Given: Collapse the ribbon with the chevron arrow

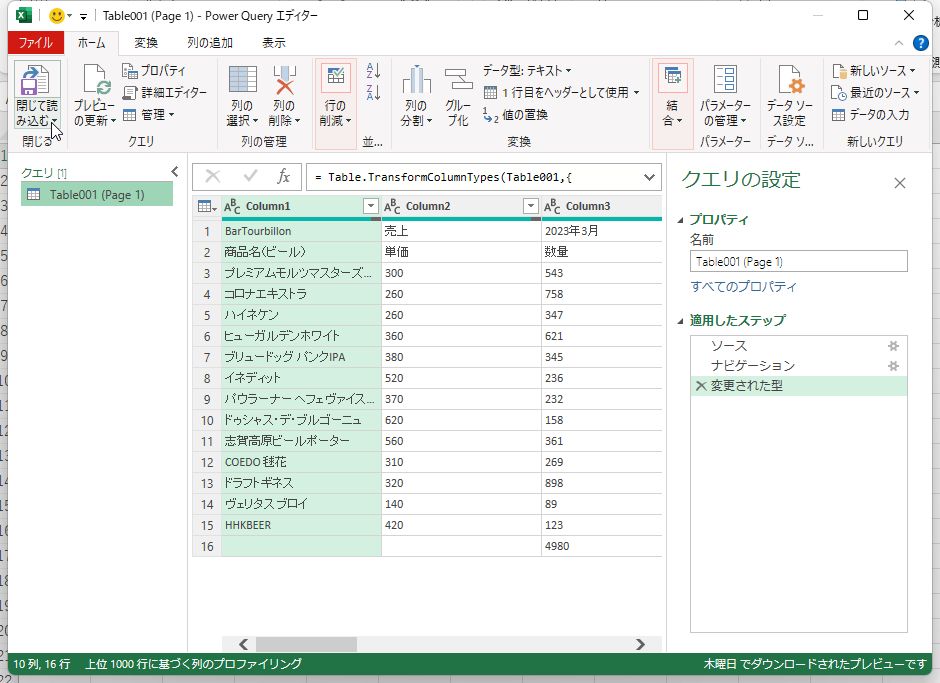Looking at the screenshot, I should coord(899,42).
